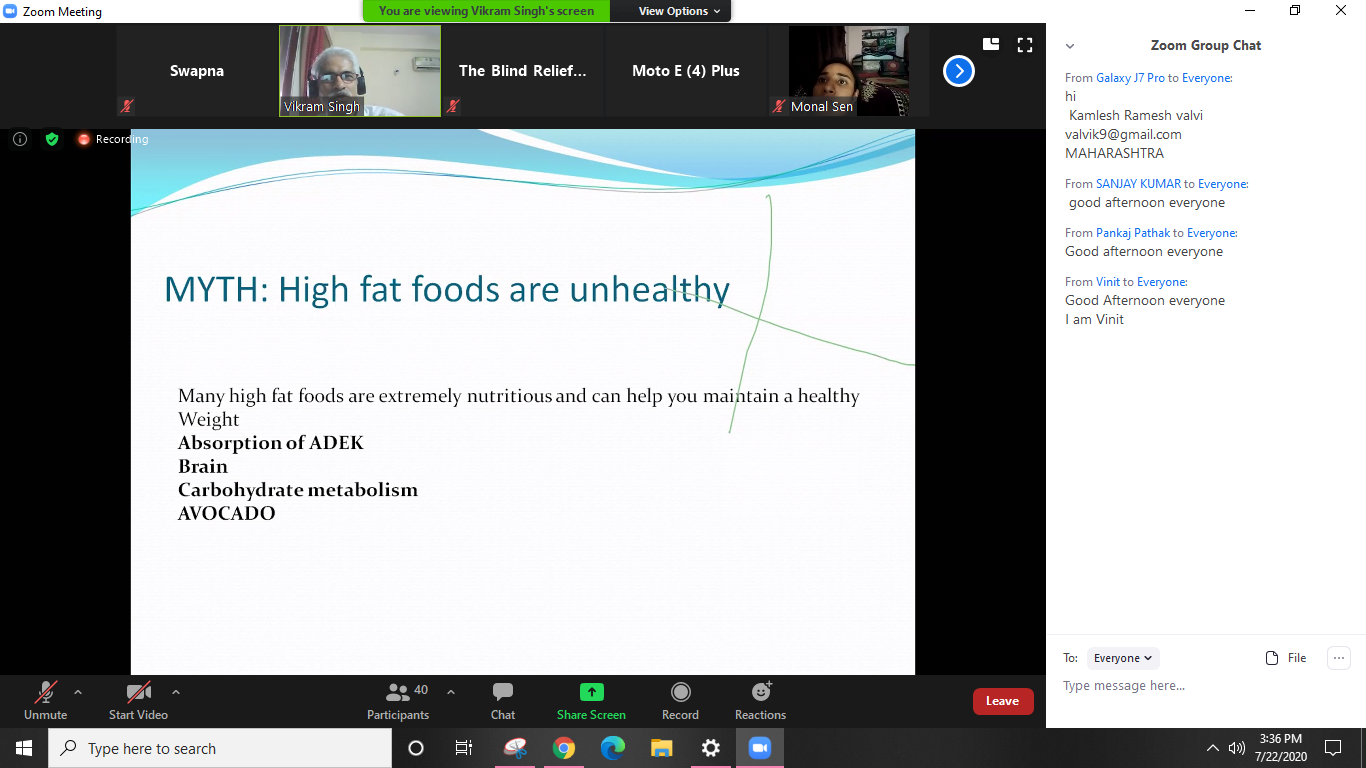Enter fullscreen via the expand icon

coord(1024,44)
